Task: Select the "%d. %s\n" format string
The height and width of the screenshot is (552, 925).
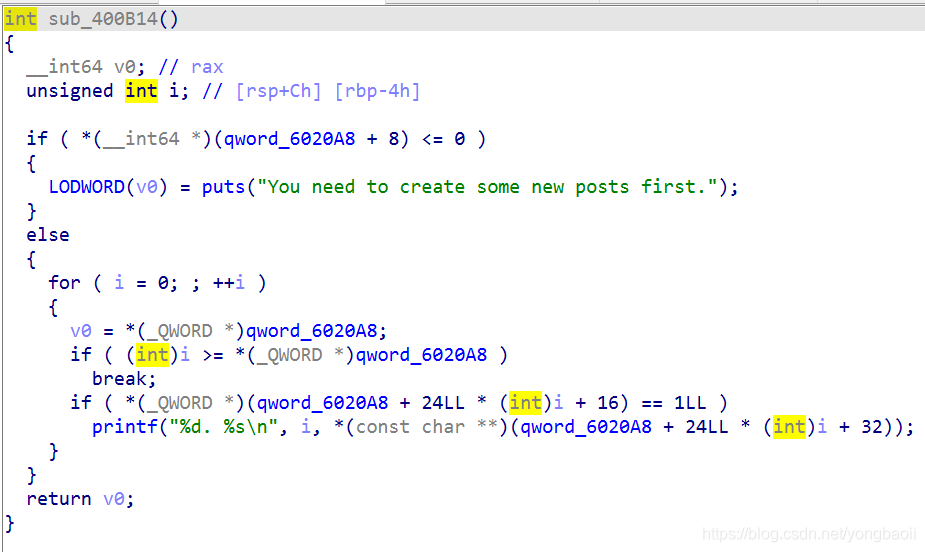Action: (224, 427)
